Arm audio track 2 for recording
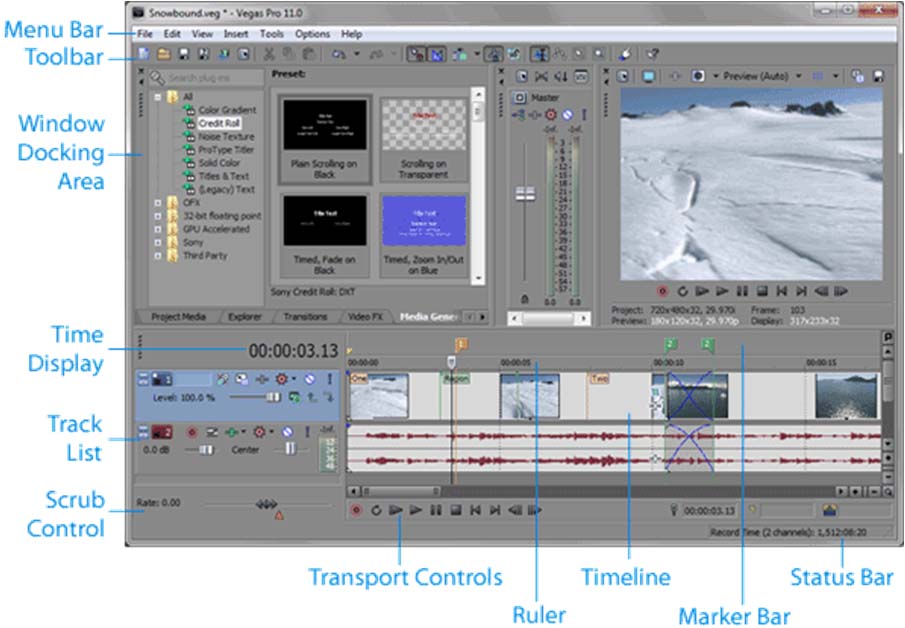 click(192, 432)
